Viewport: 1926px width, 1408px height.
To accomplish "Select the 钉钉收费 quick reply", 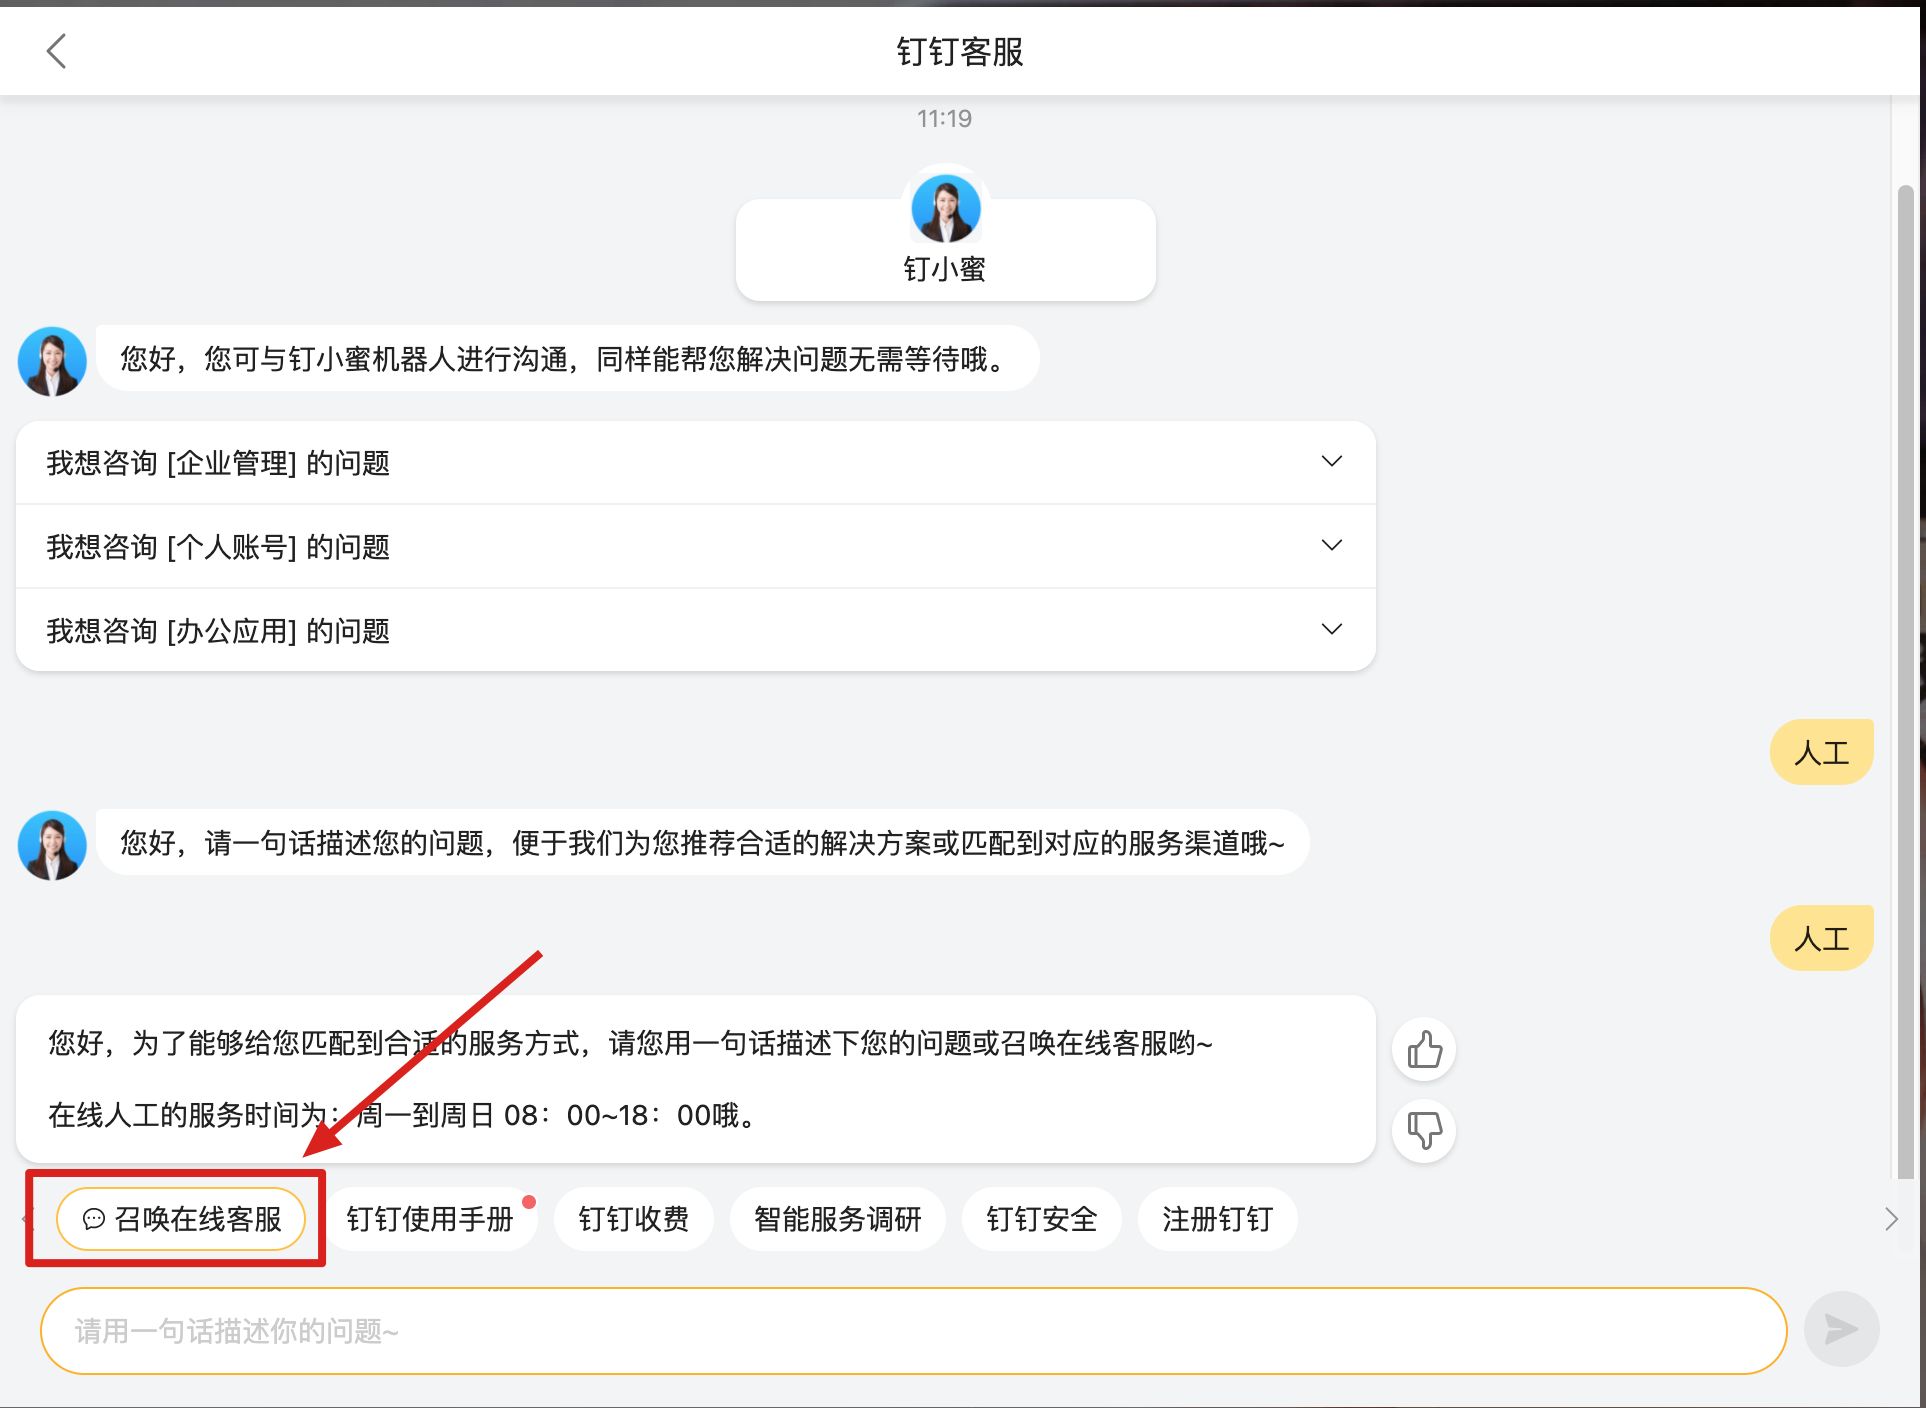I will 634,1219.
